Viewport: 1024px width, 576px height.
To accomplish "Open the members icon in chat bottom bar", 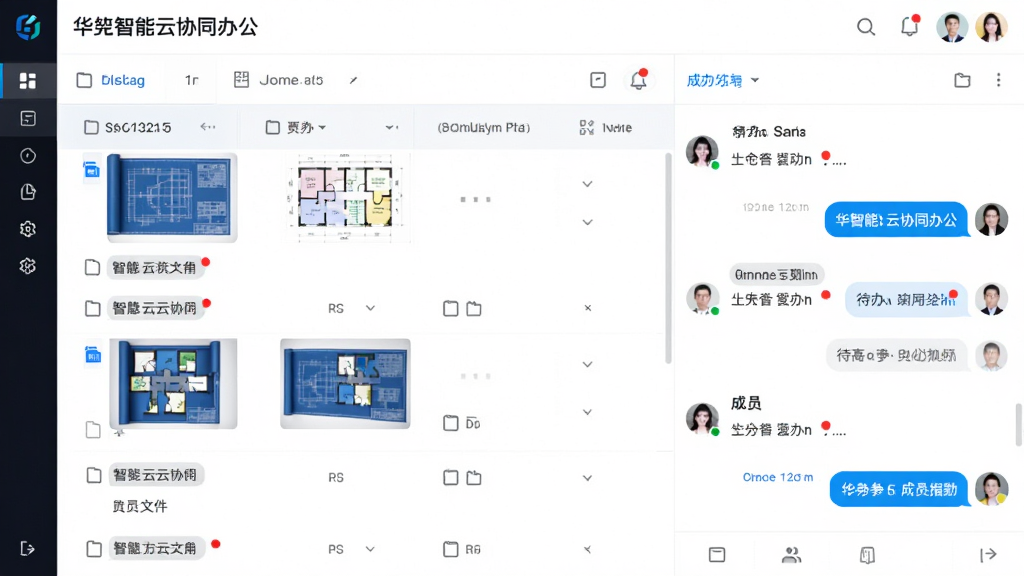I will tap(792, 555).
